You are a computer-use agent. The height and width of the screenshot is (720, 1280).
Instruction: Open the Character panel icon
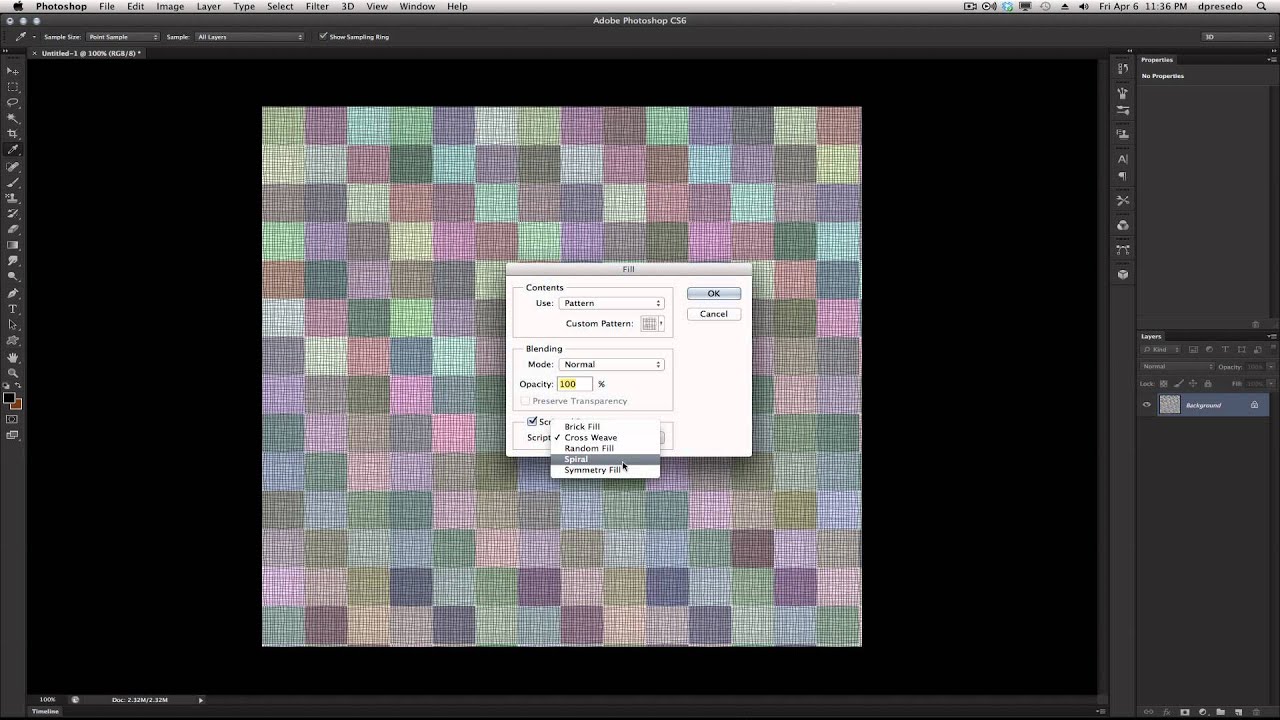point(1122,159)
